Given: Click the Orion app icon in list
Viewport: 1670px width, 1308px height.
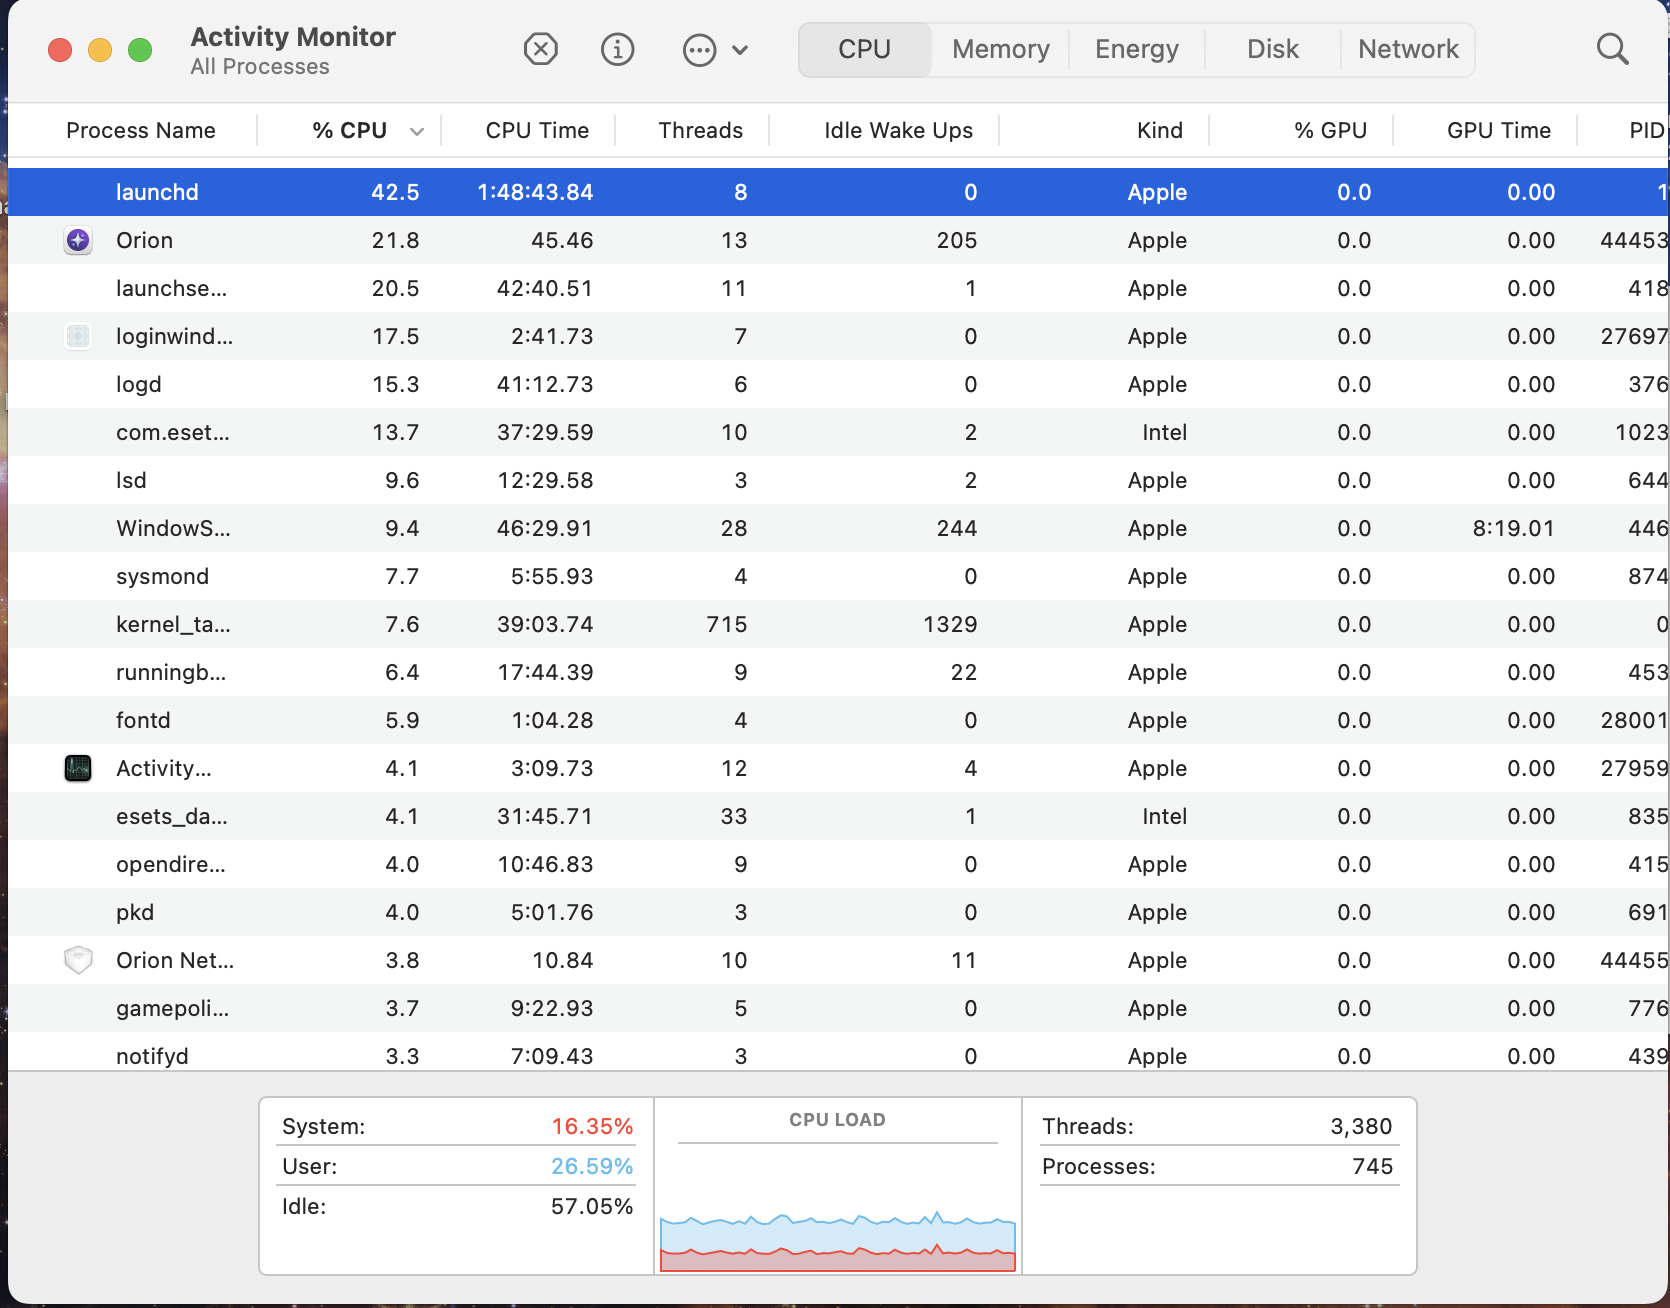Looking at the screenshot, I should coord(78,240).
